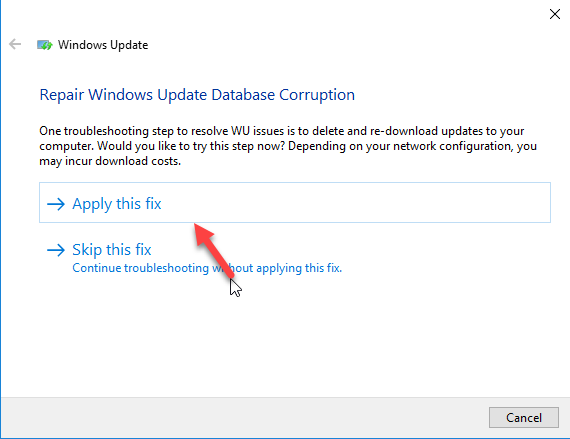Click the first line mentioning WU issues

point(282,131)
